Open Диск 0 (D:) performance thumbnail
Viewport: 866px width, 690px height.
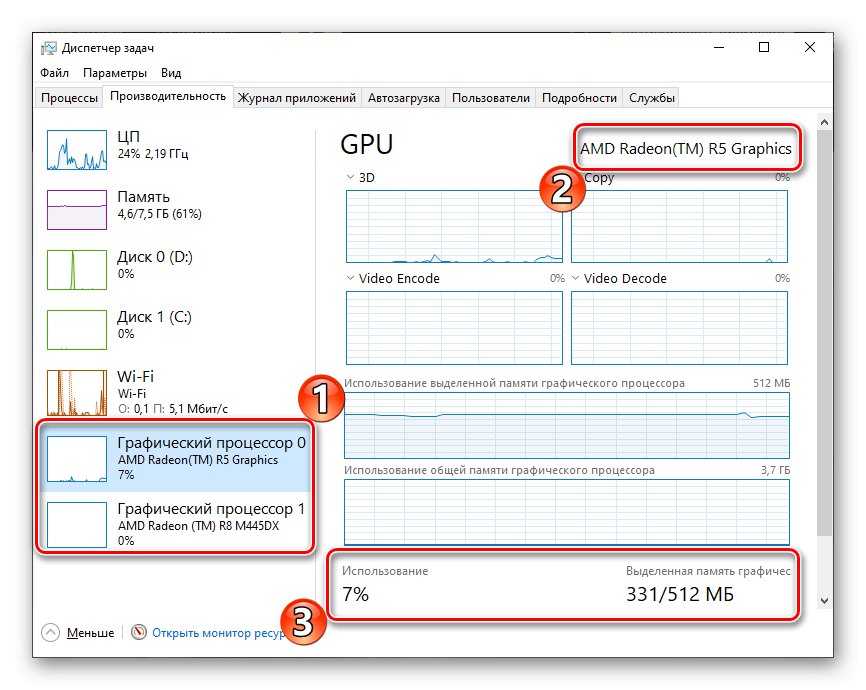point(76,269)
